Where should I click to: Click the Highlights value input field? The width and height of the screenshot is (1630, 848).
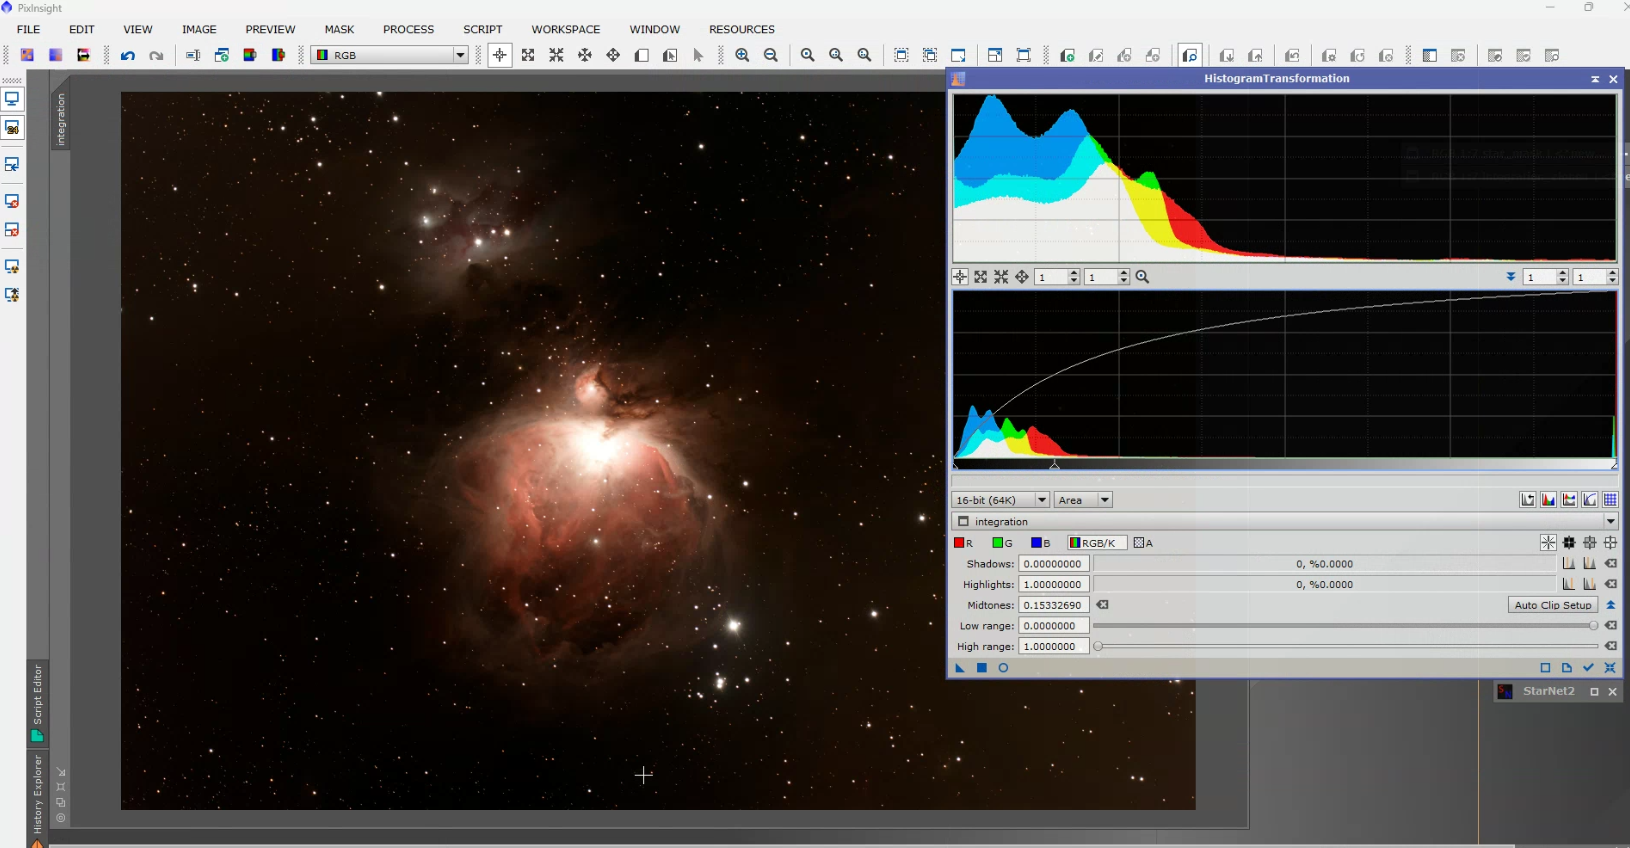coord(1054,584)
